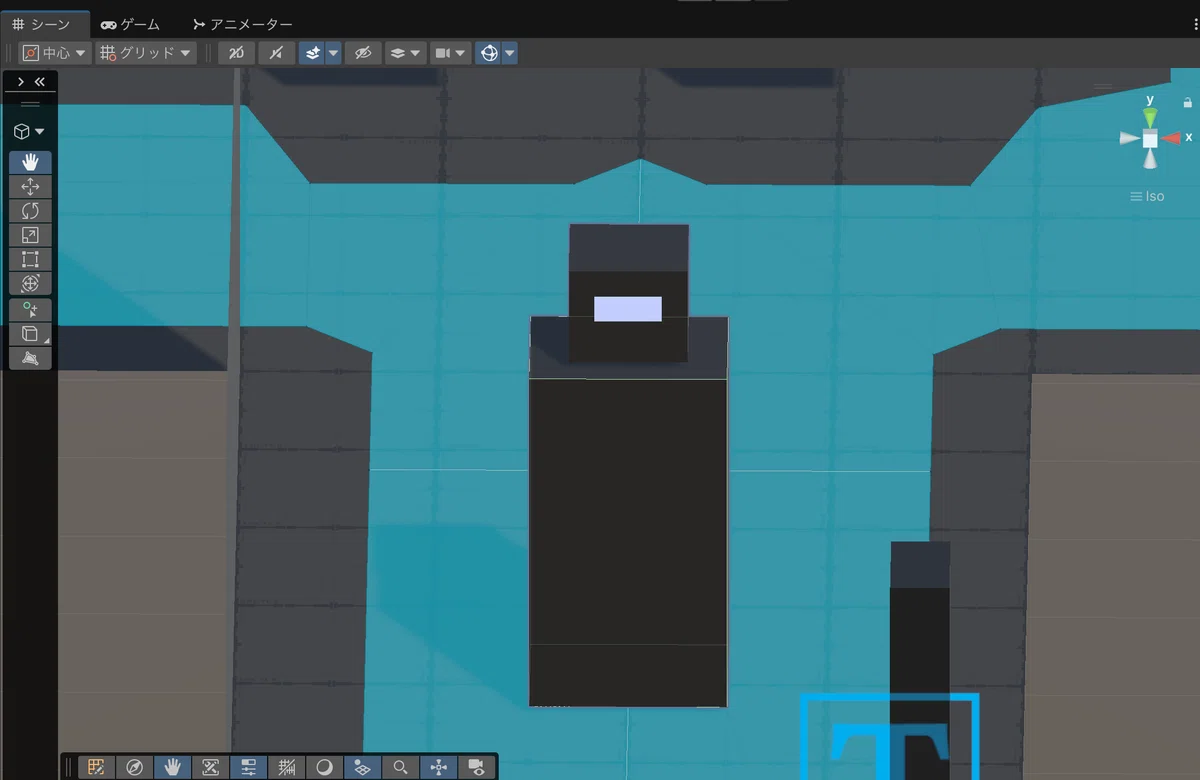Toggle the 2D view mode button
This screenshot has height=780, width=1200.
[236, 53]
